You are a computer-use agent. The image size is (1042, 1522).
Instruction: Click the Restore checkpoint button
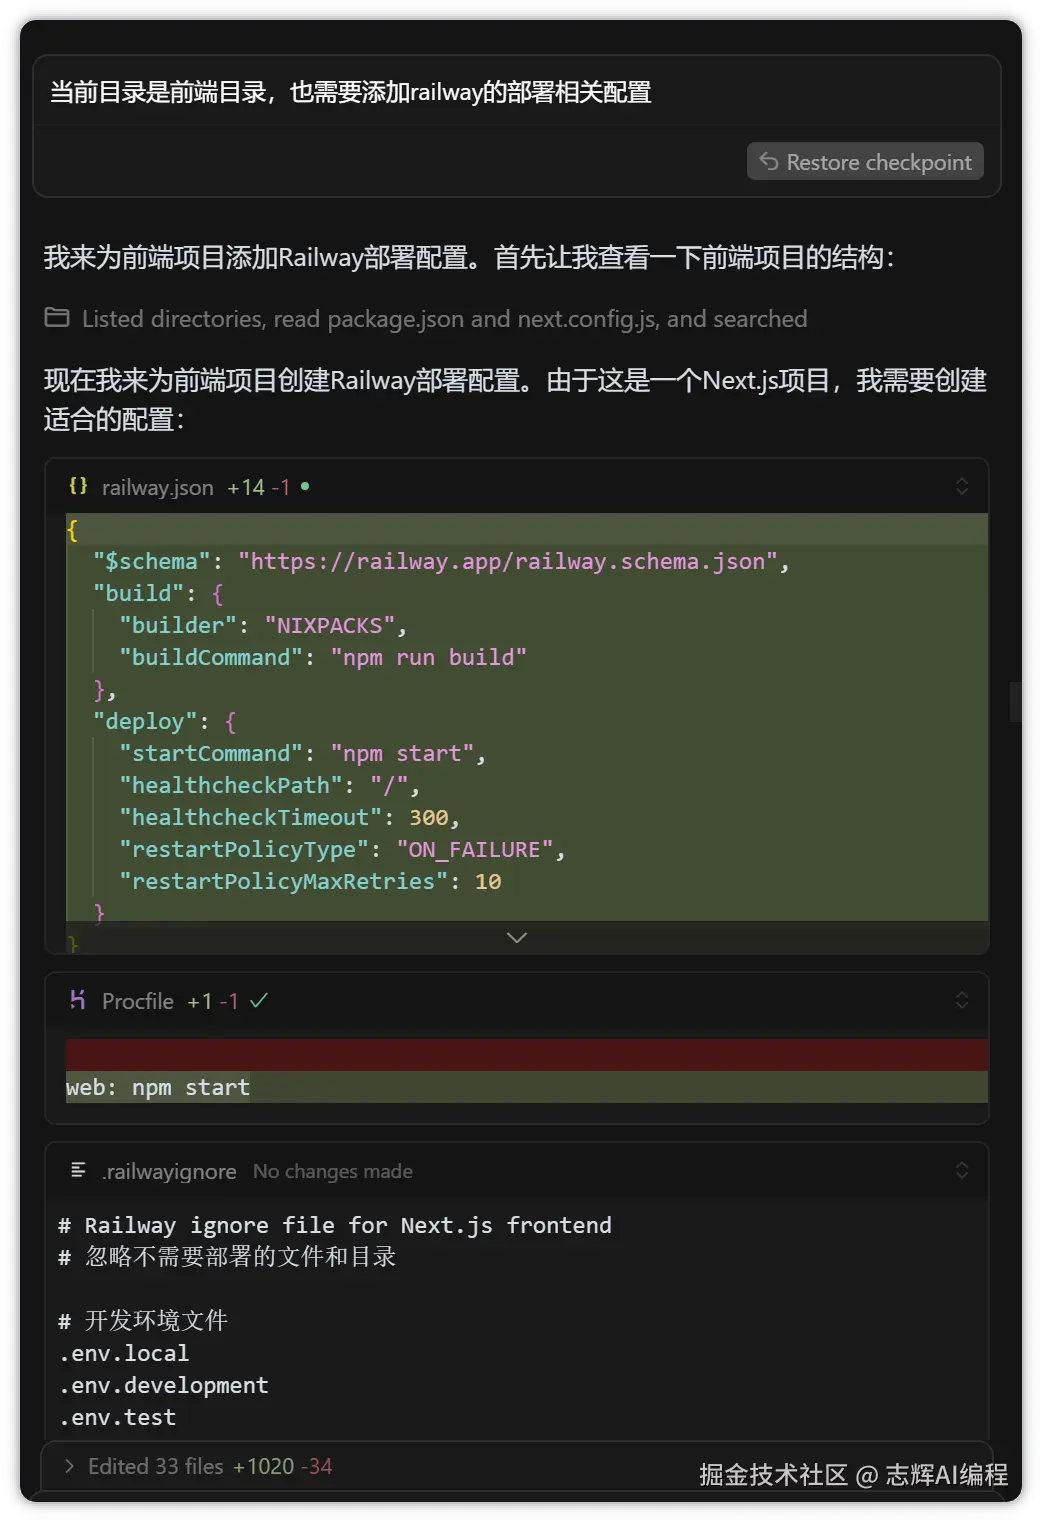tap(865, 162)
